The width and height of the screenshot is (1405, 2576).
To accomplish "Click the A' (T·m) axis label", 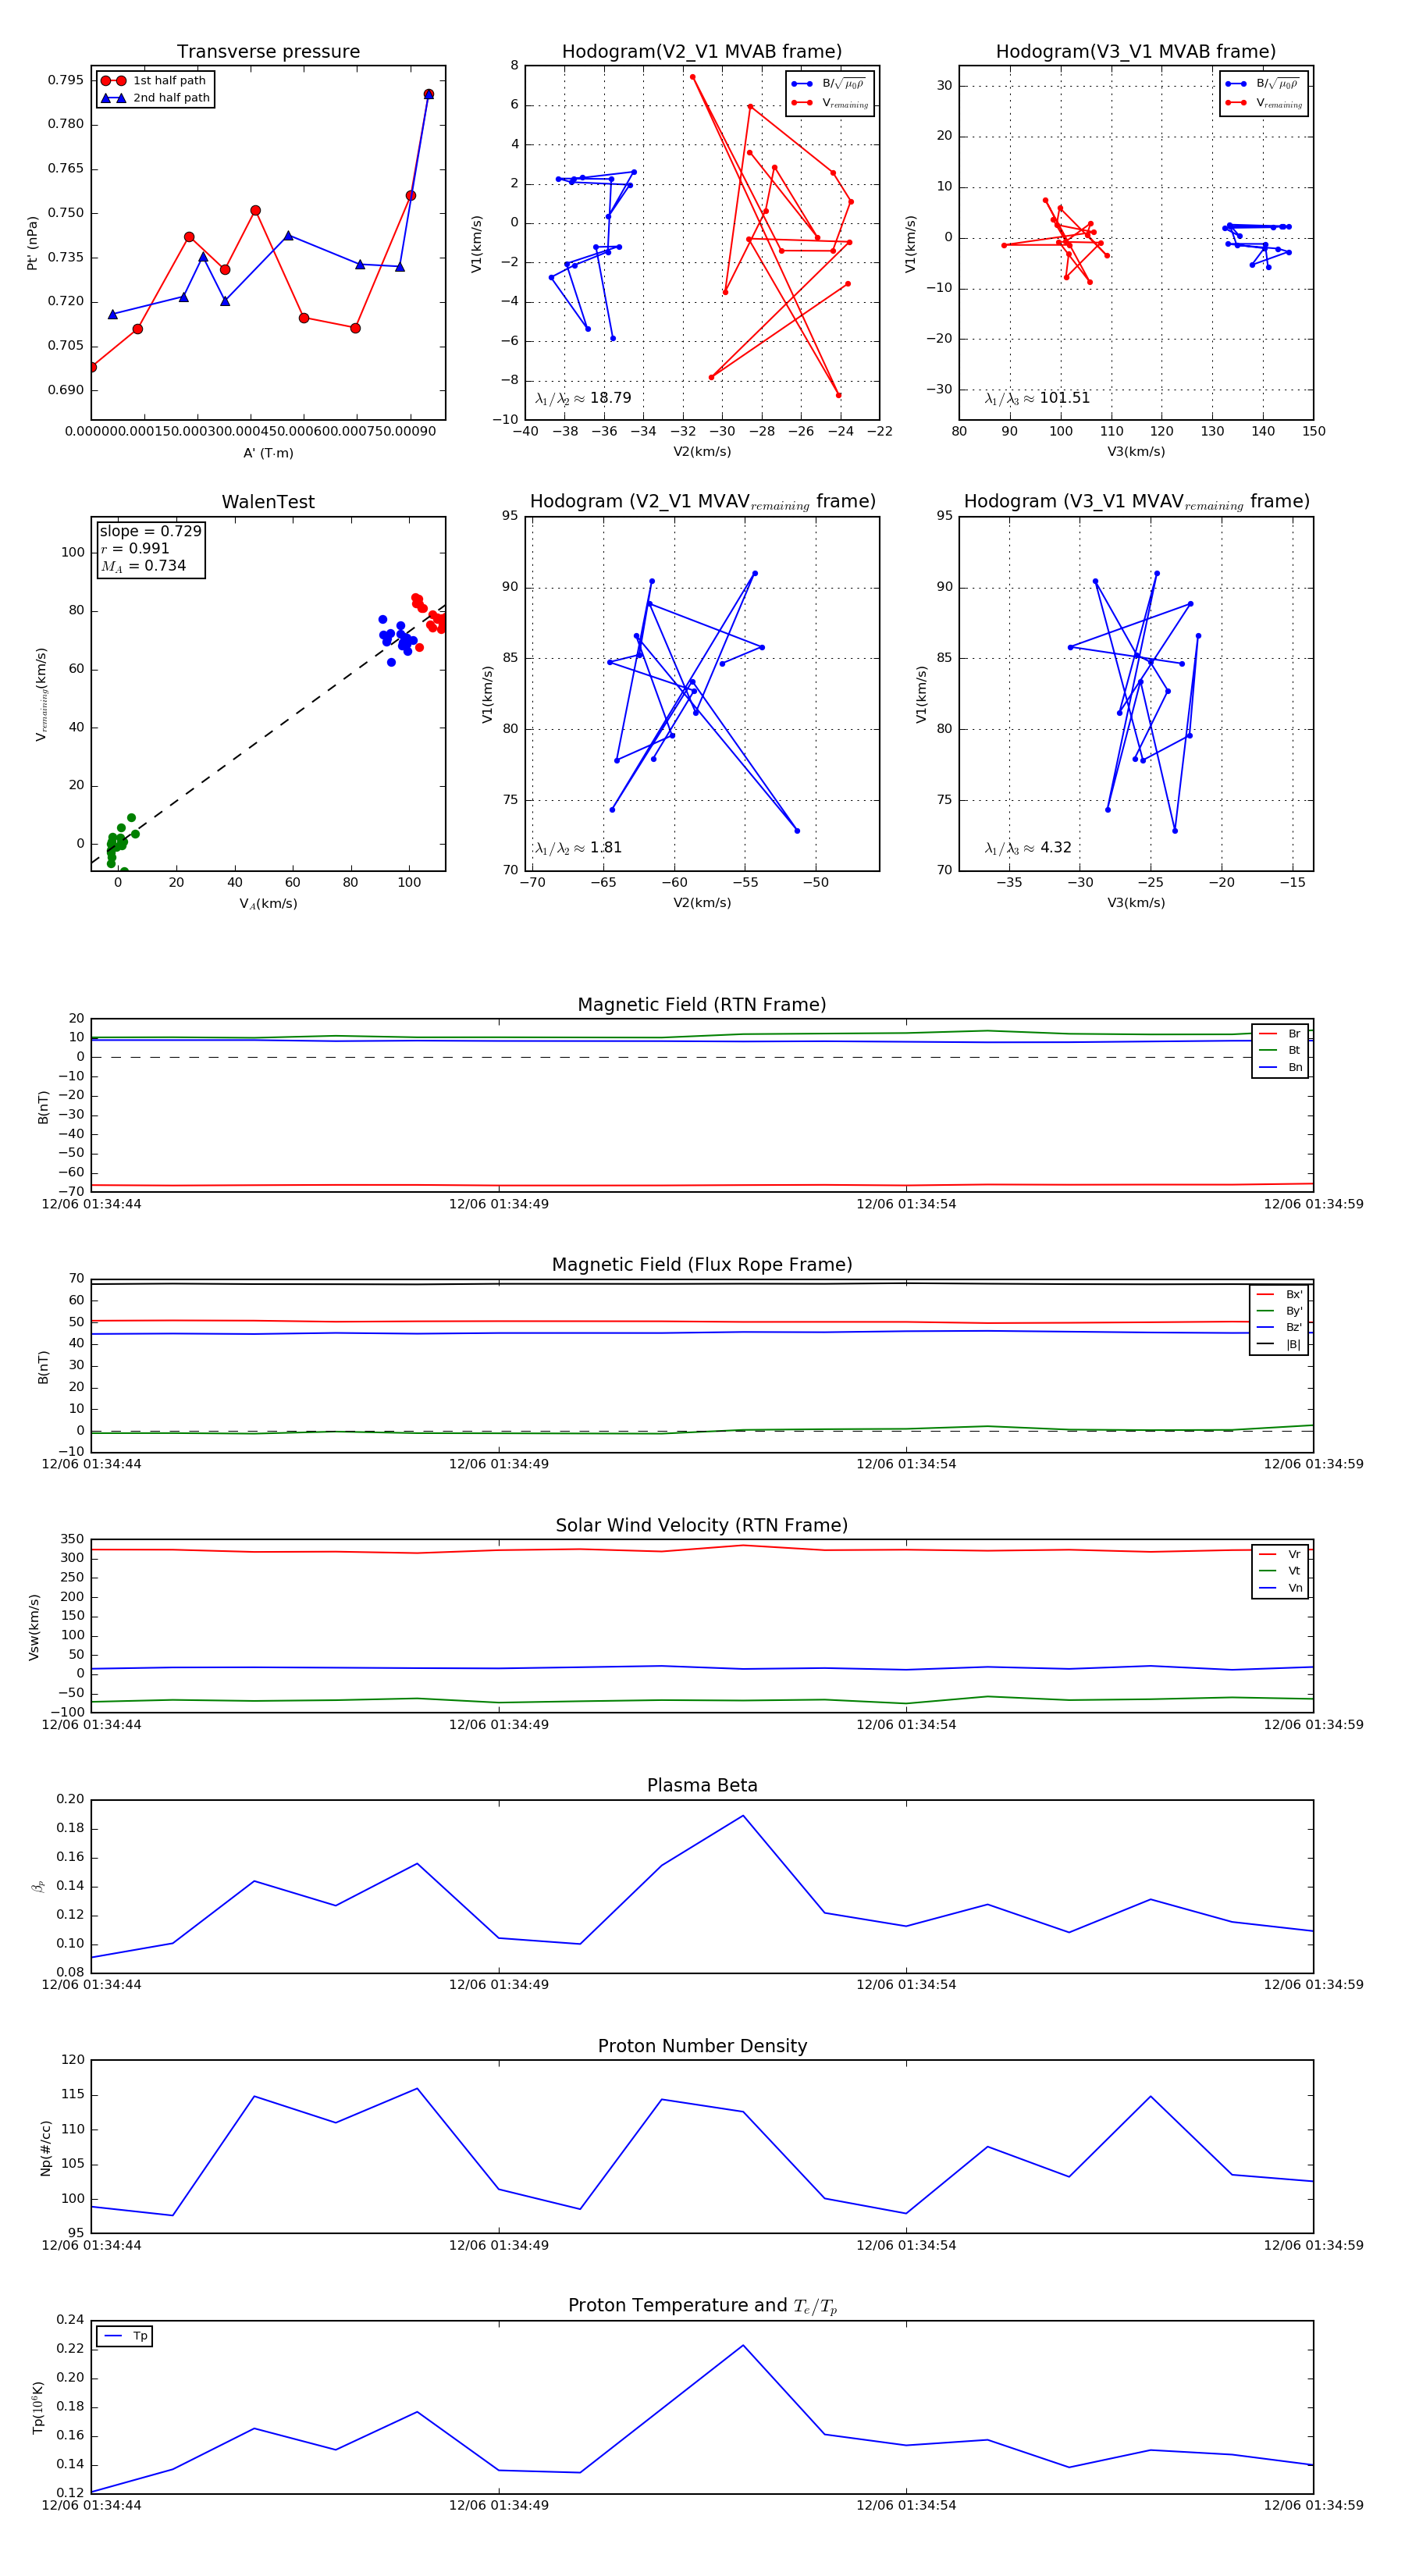I will tap(268, 453).
